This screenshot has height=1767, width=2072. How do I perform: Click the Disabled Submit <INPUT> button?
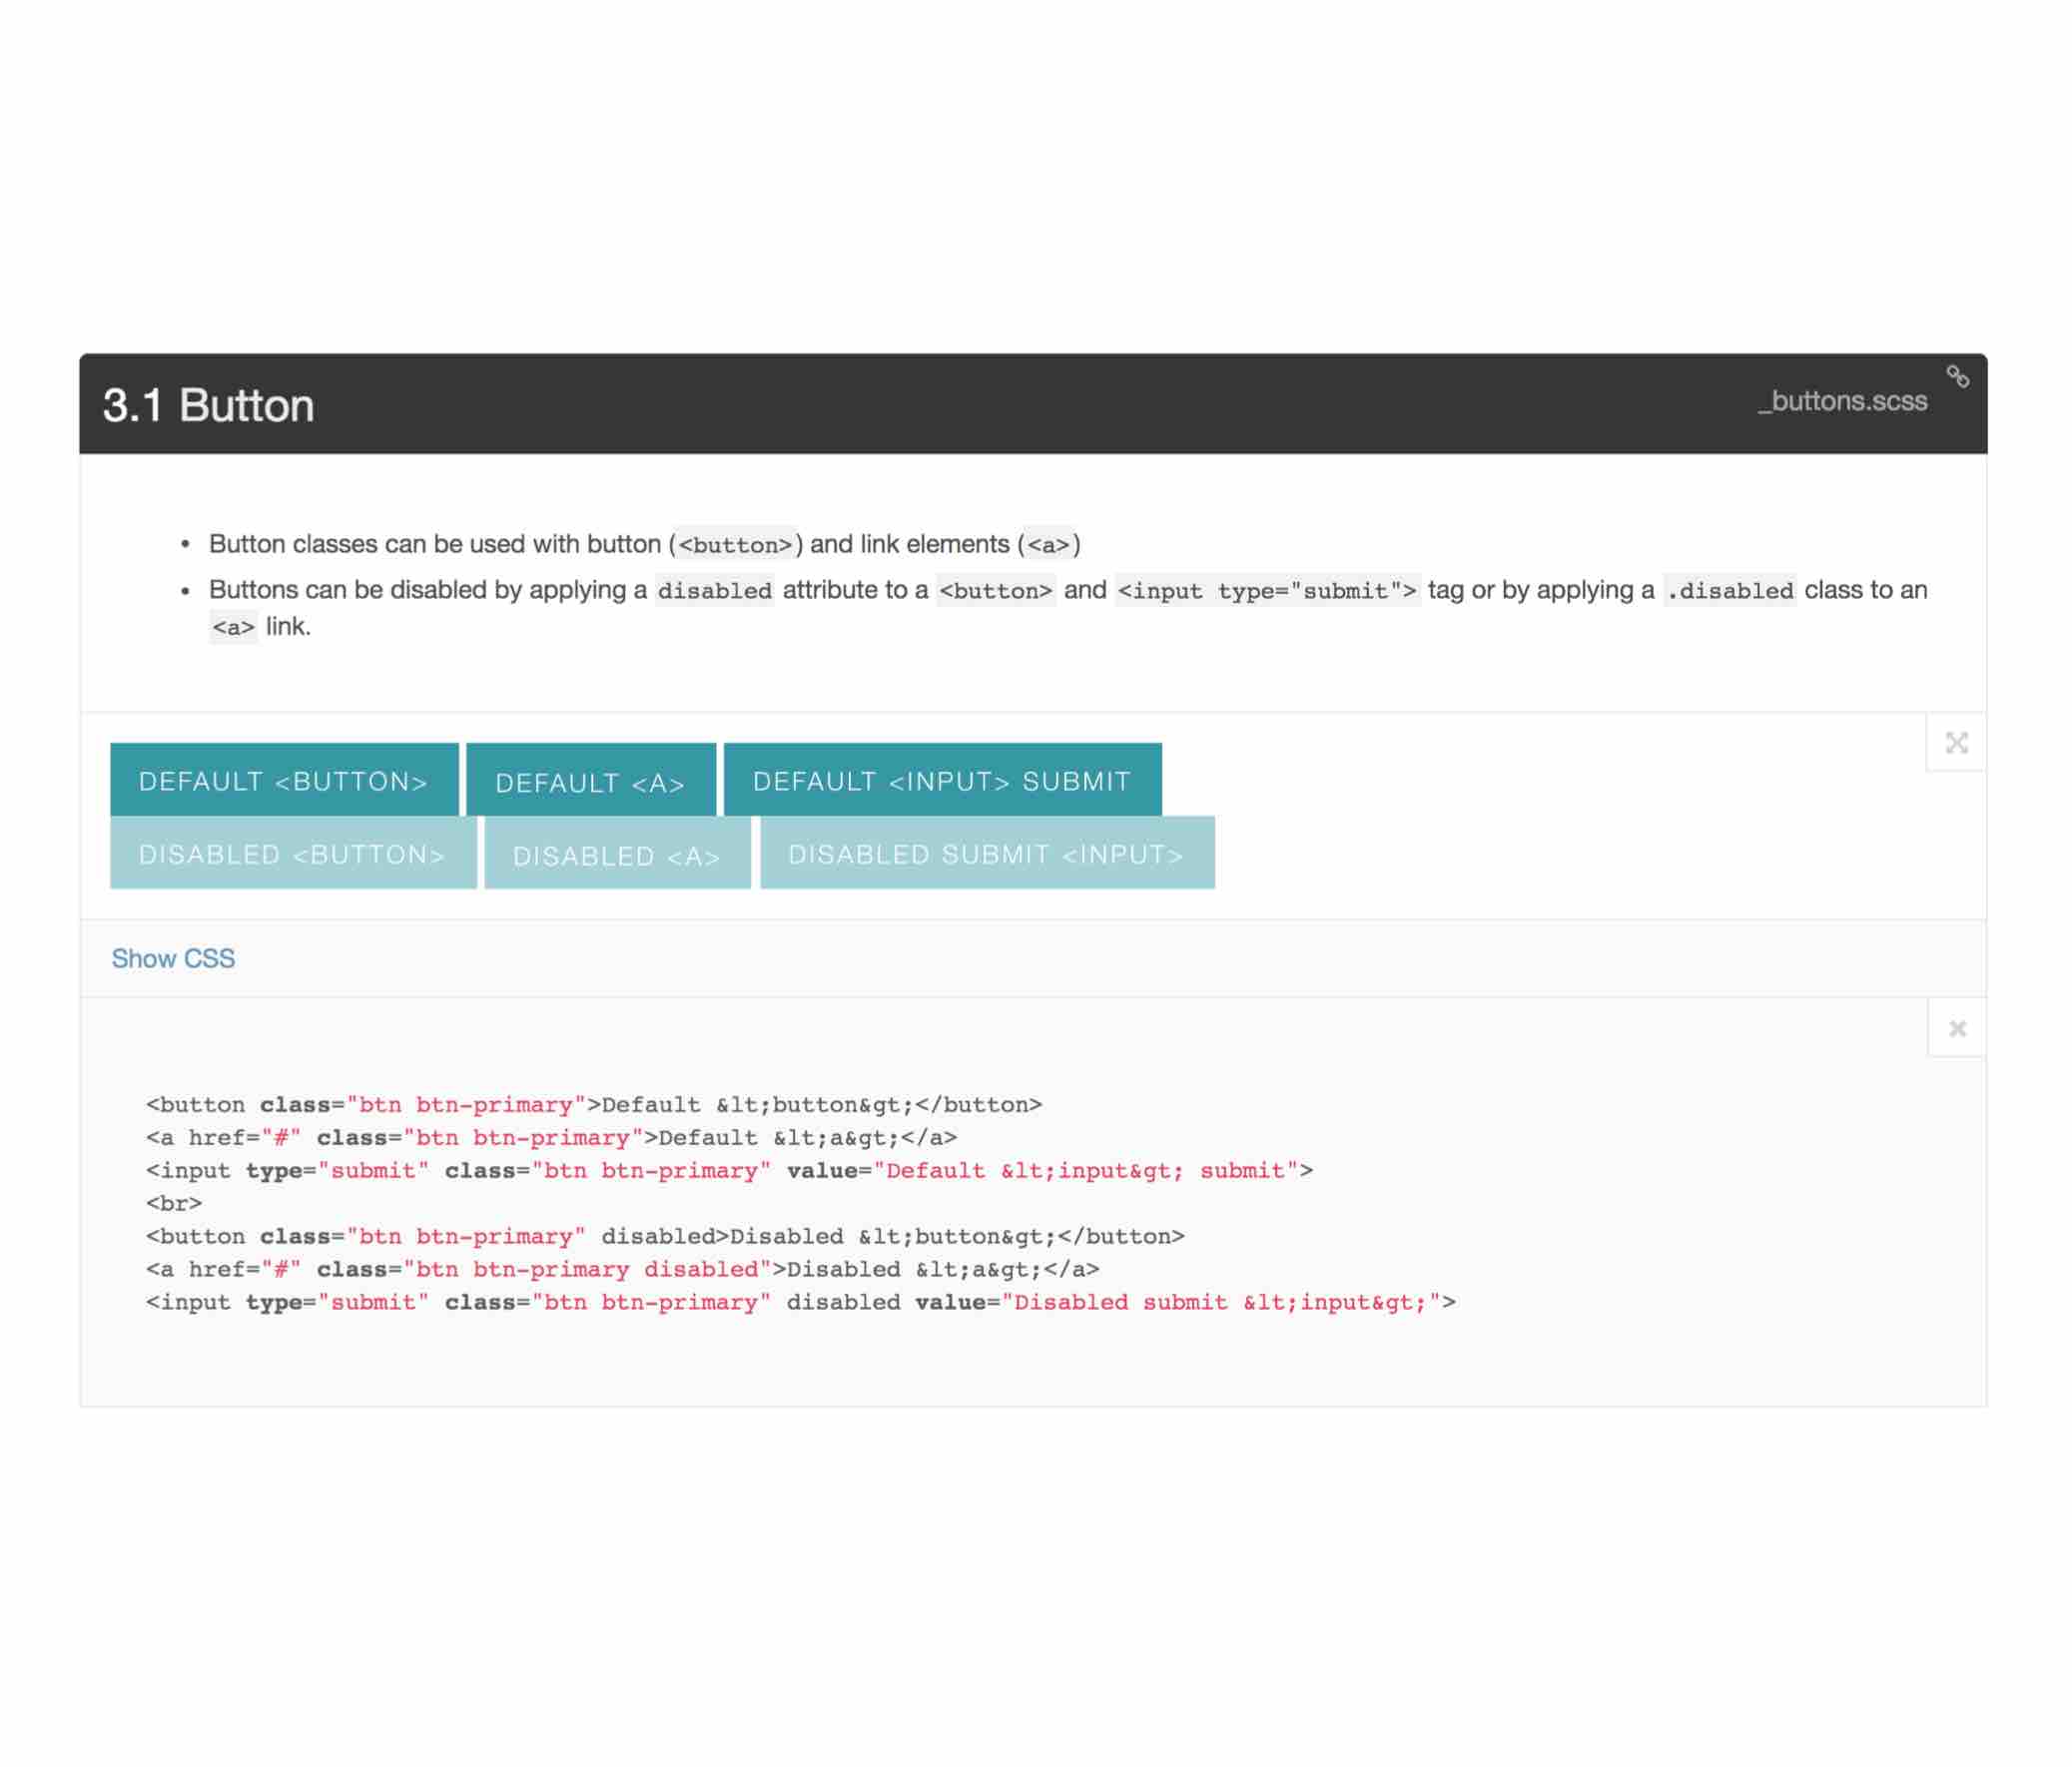pos(987,853)
